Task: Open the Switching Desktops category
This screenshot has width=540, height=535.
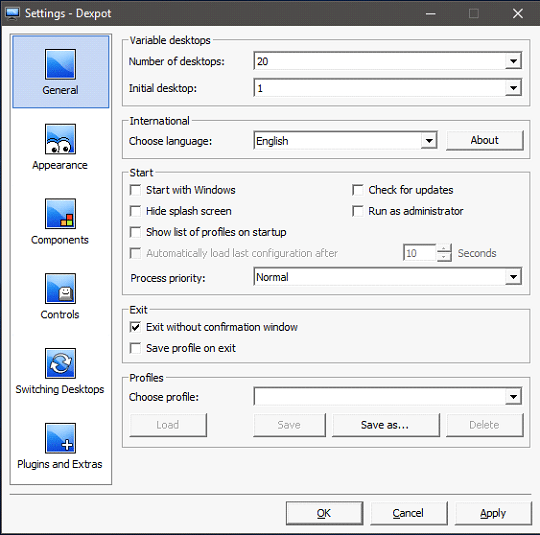Action: (60, 372)
